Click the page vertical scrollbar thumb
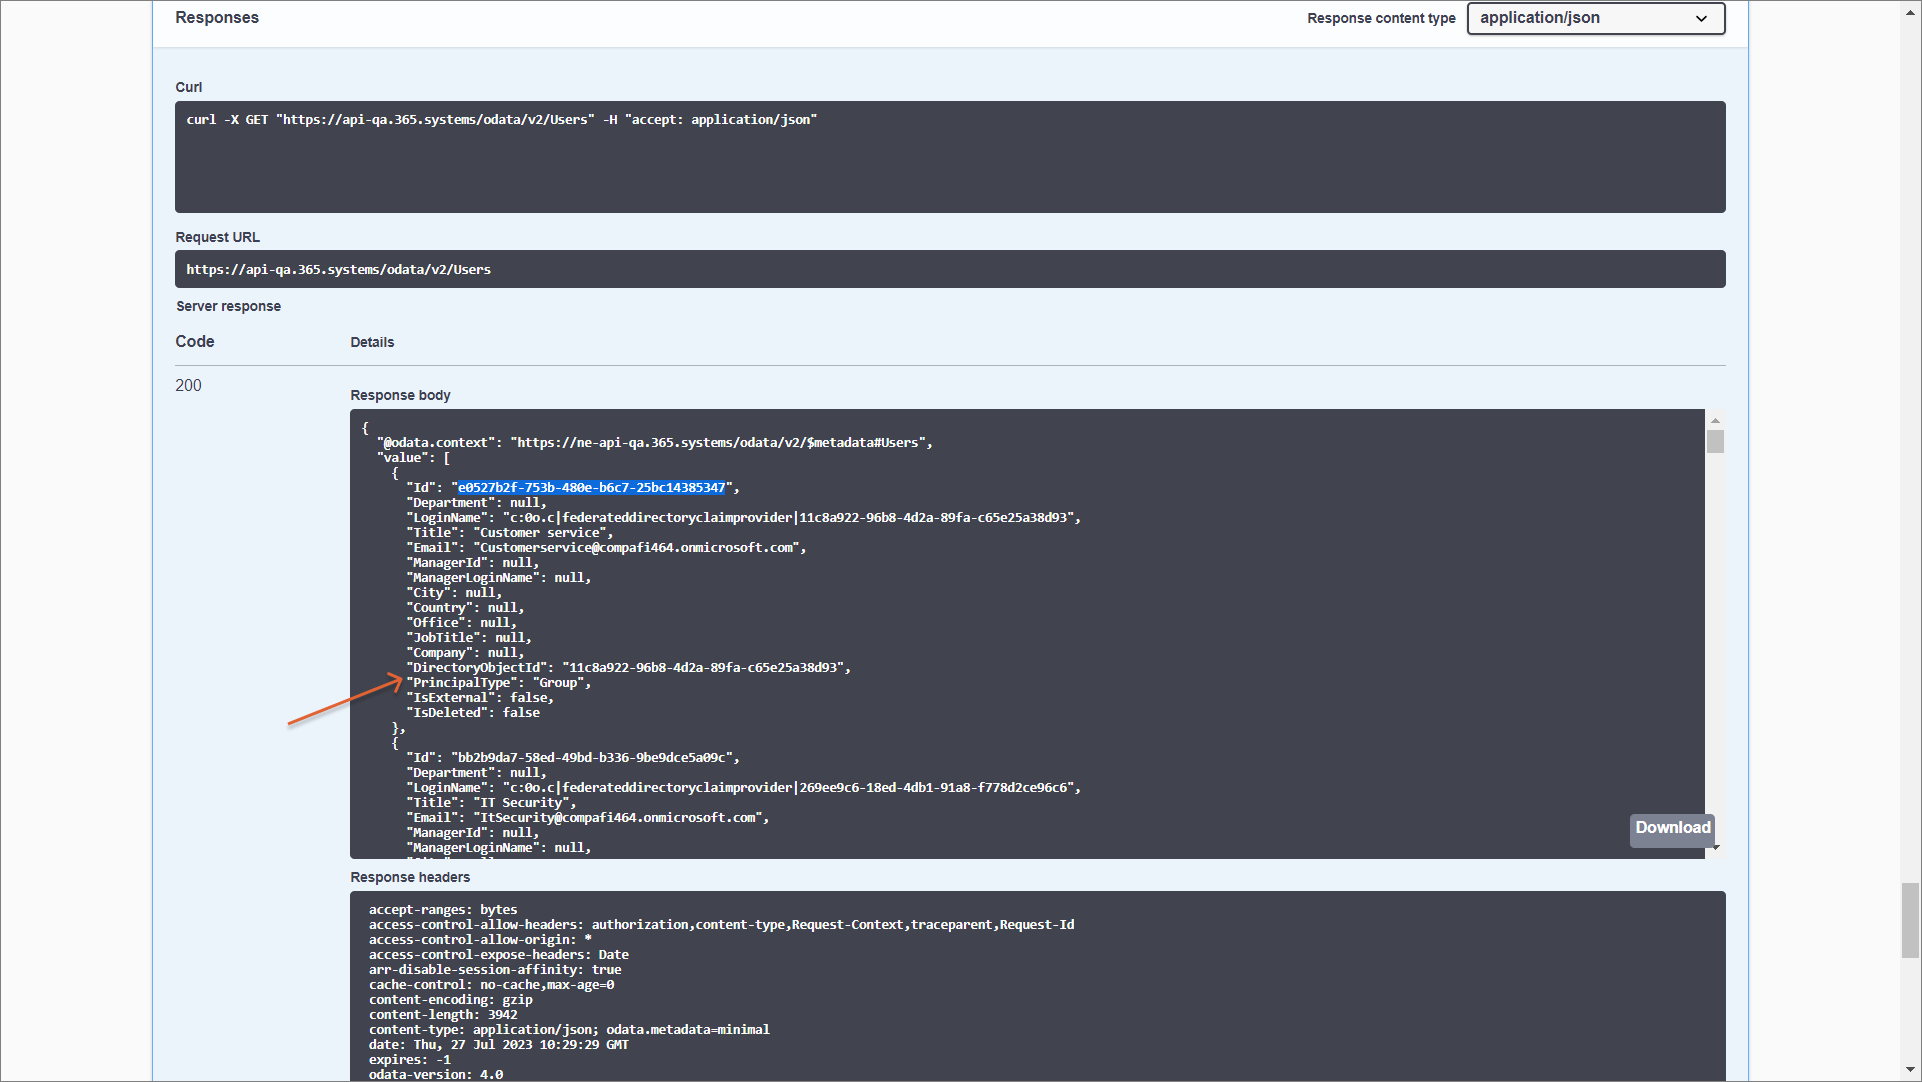This screenshot has width=1922, height=1082. 1910,920
